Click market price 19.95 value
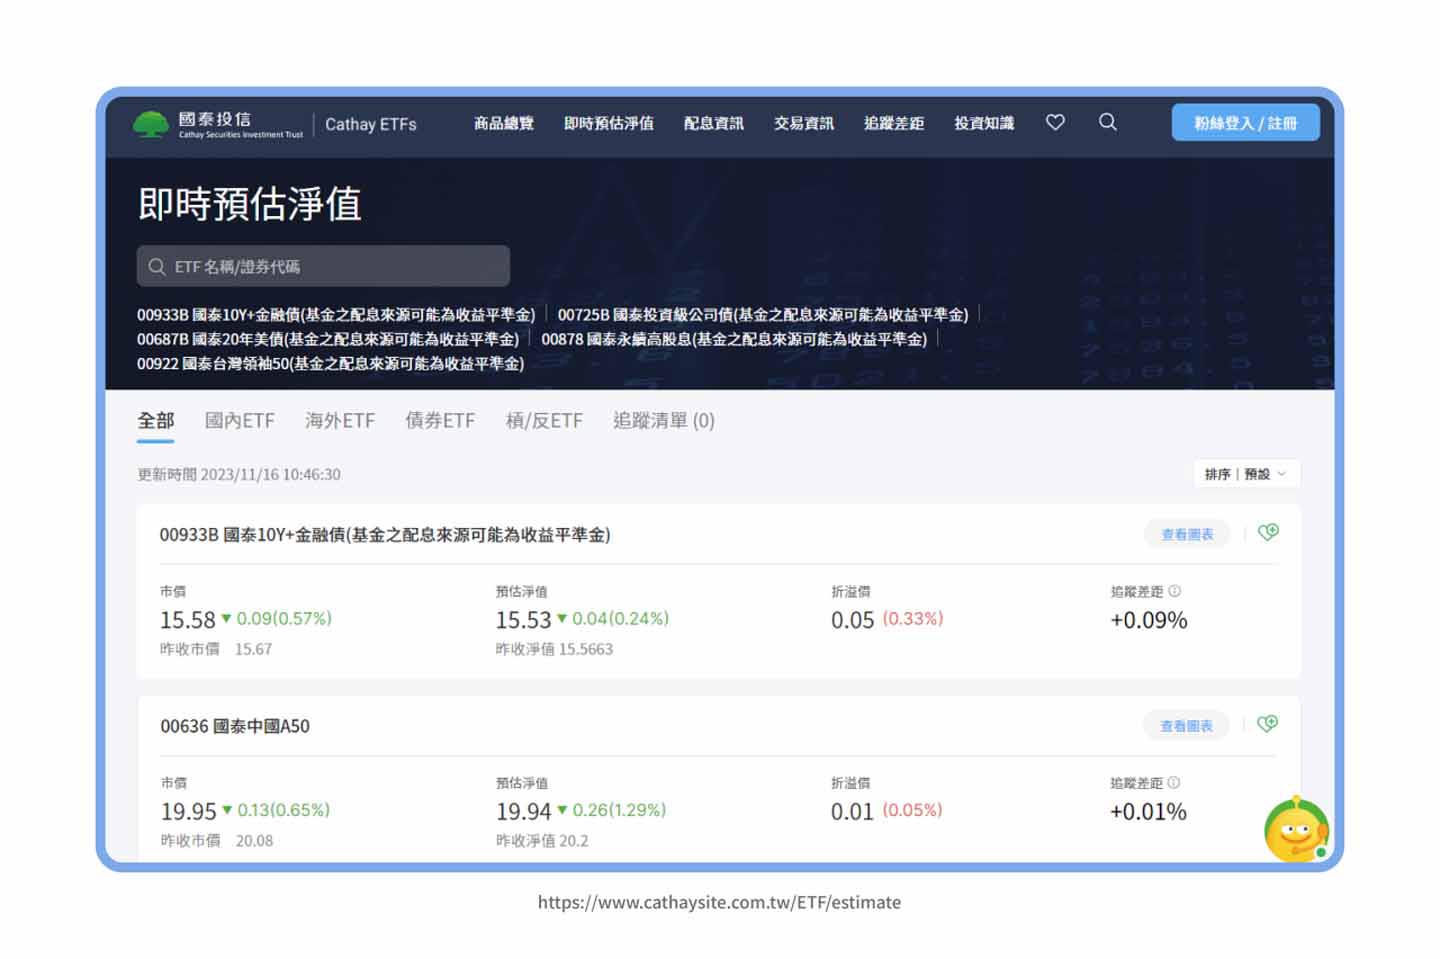The width and height of the screenshot is (1440, 959). 189,812
